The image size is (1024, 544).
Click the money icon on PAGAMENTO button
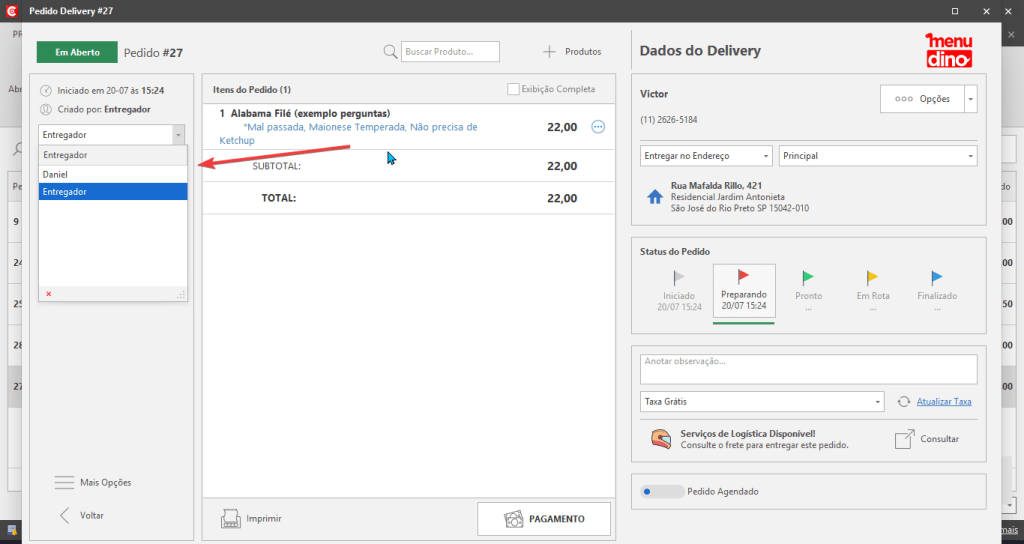[x=514, y=519]
